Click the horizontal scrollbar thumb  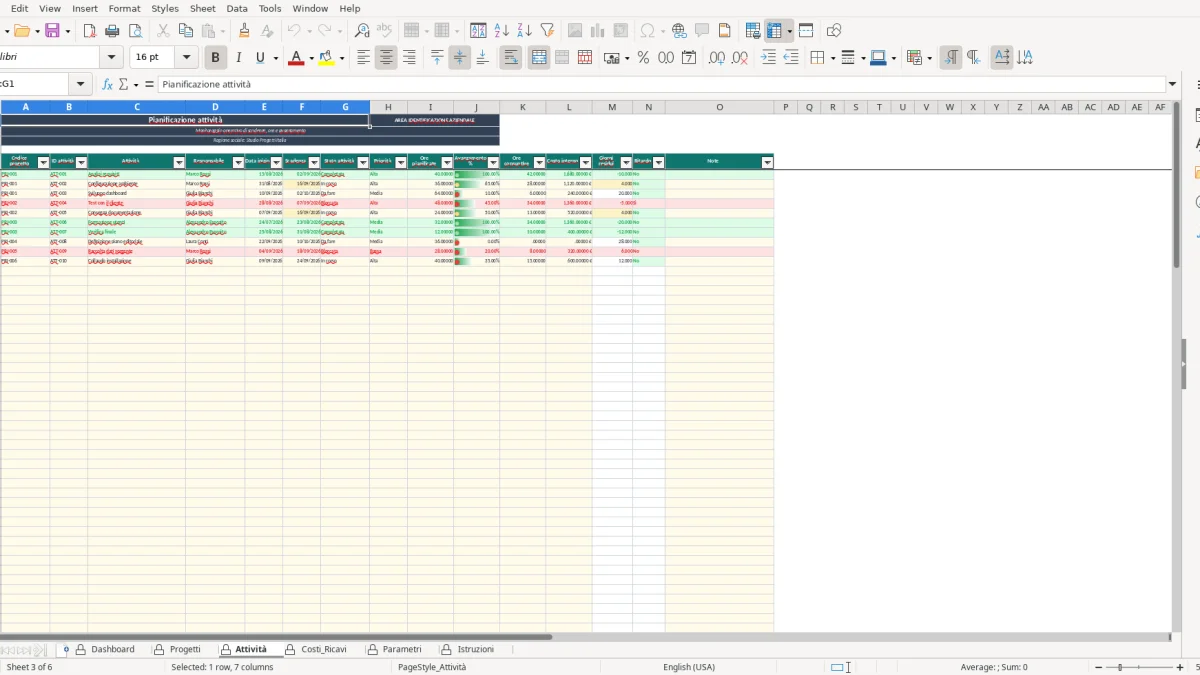276,636
